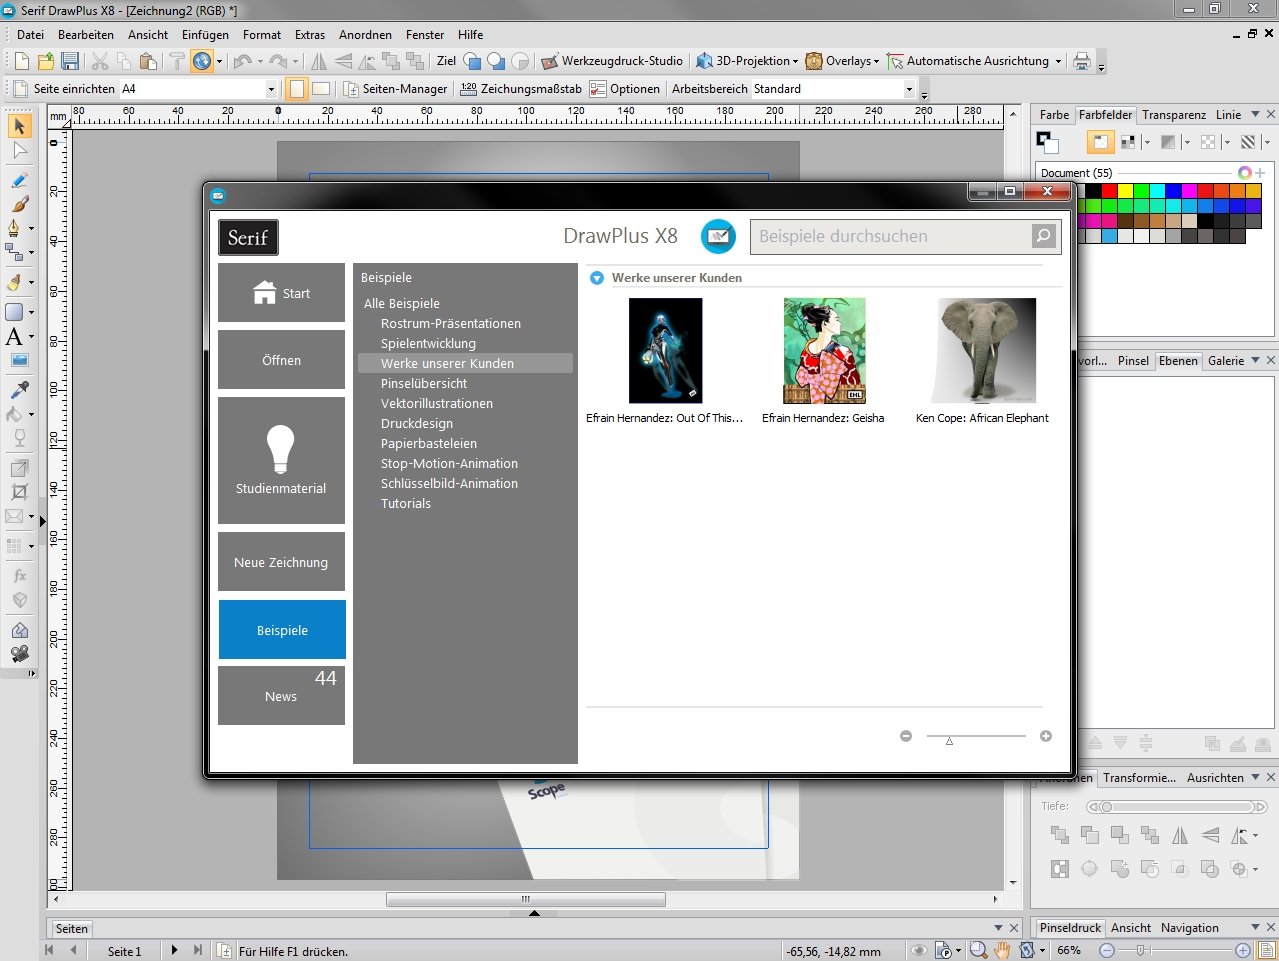Open the undo history dropdown arrow

(x=260, y=62)
